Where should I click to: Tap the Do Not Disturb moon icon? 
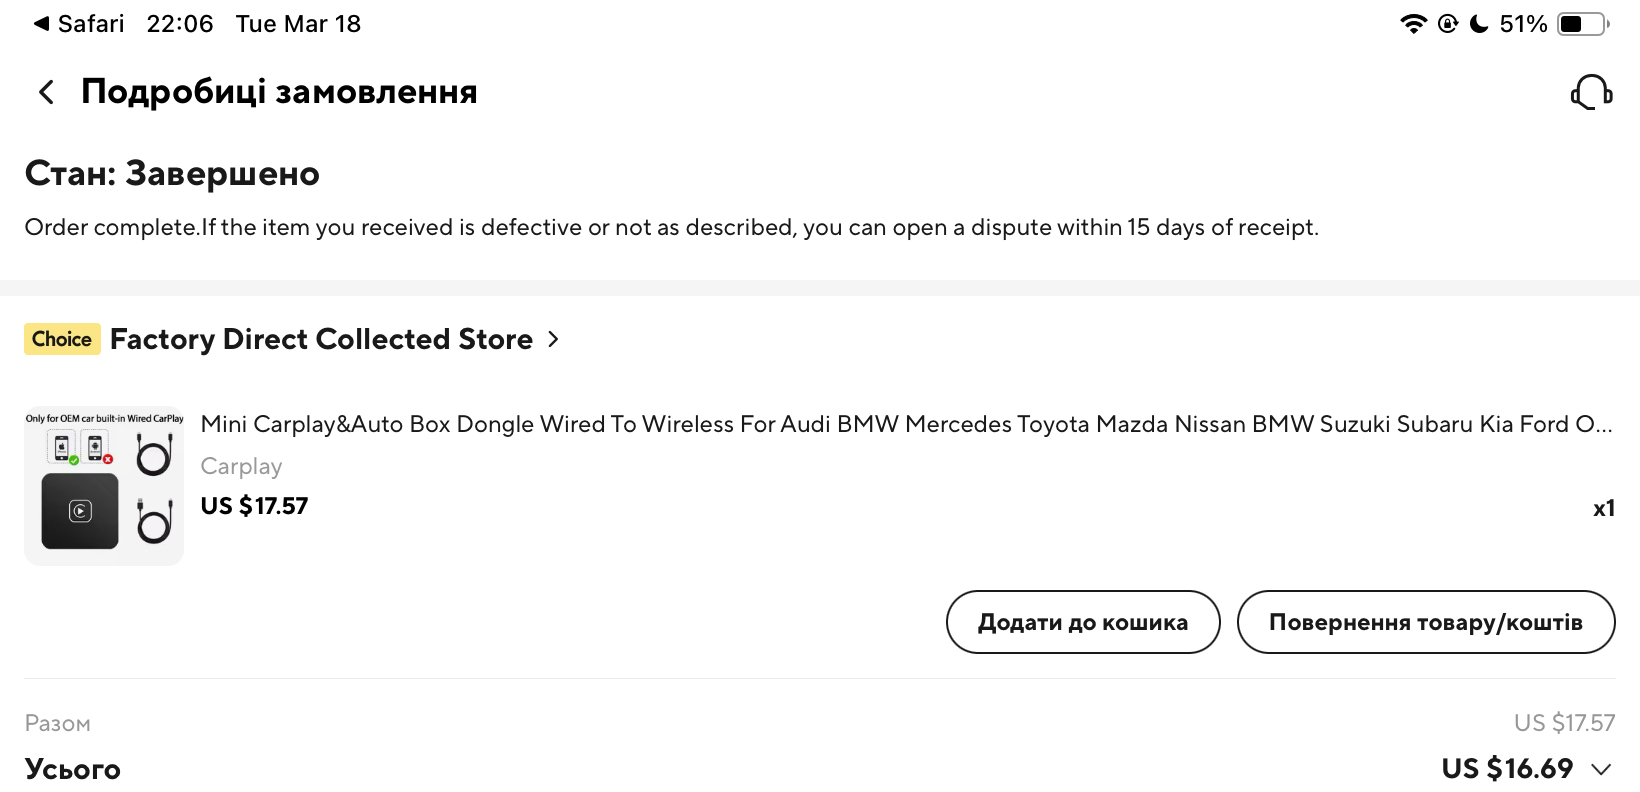pos(1479,24)
